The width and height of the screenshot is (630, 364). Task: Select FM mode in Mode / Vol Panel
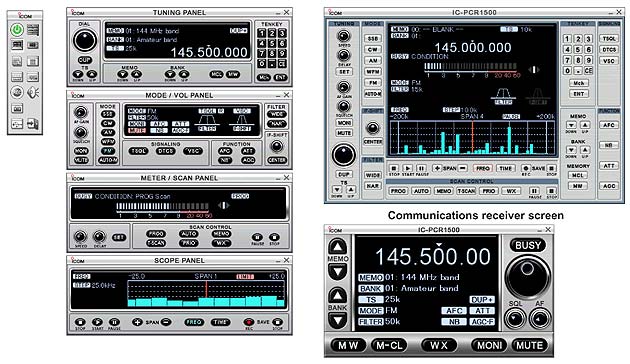(x=108, y=151)
